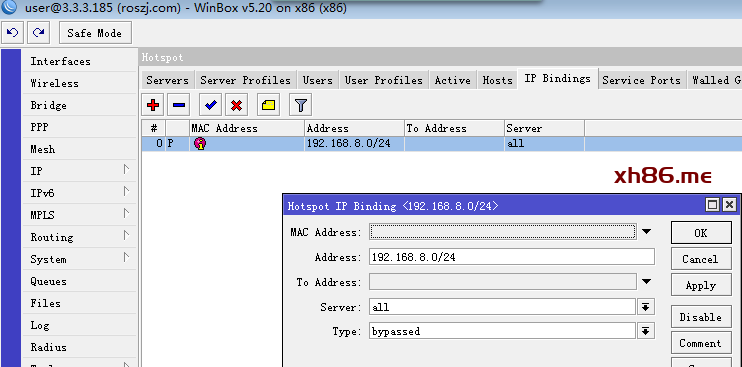742x367 pixels.
Task: Switch to the Servers tab
Action: point(168,80)
